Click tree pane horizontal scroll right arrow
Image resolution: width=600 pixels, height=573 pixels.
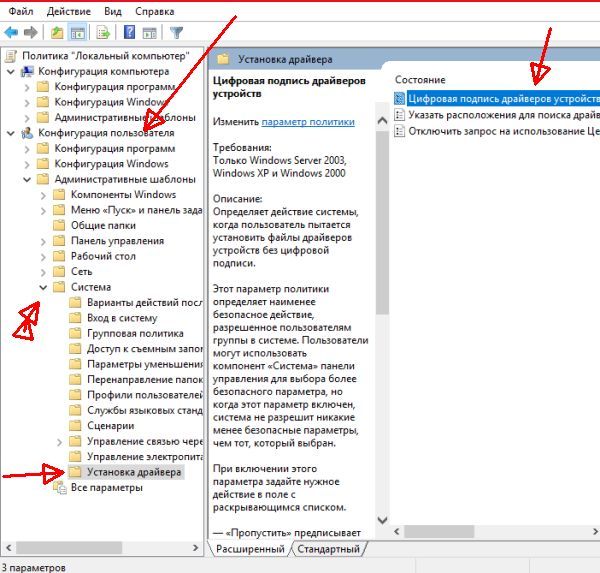pyautogui.click(x=196, y=548)
